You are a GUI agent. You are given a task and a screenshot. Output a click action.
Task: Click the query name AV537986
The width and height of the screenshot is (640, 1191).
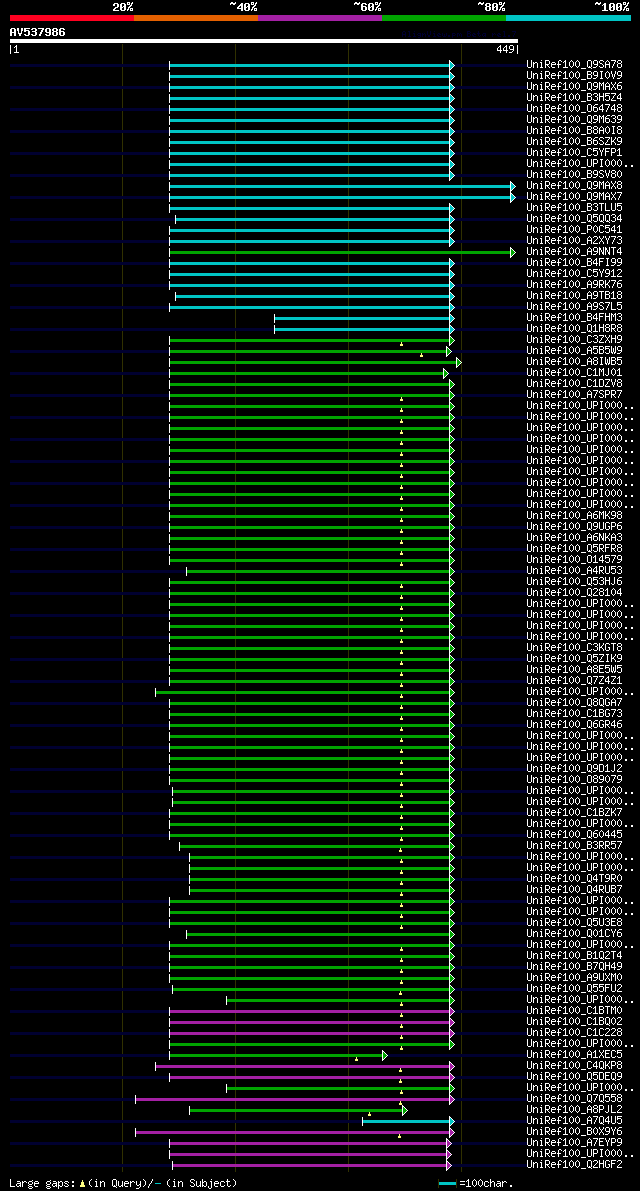tap(37, 32)
